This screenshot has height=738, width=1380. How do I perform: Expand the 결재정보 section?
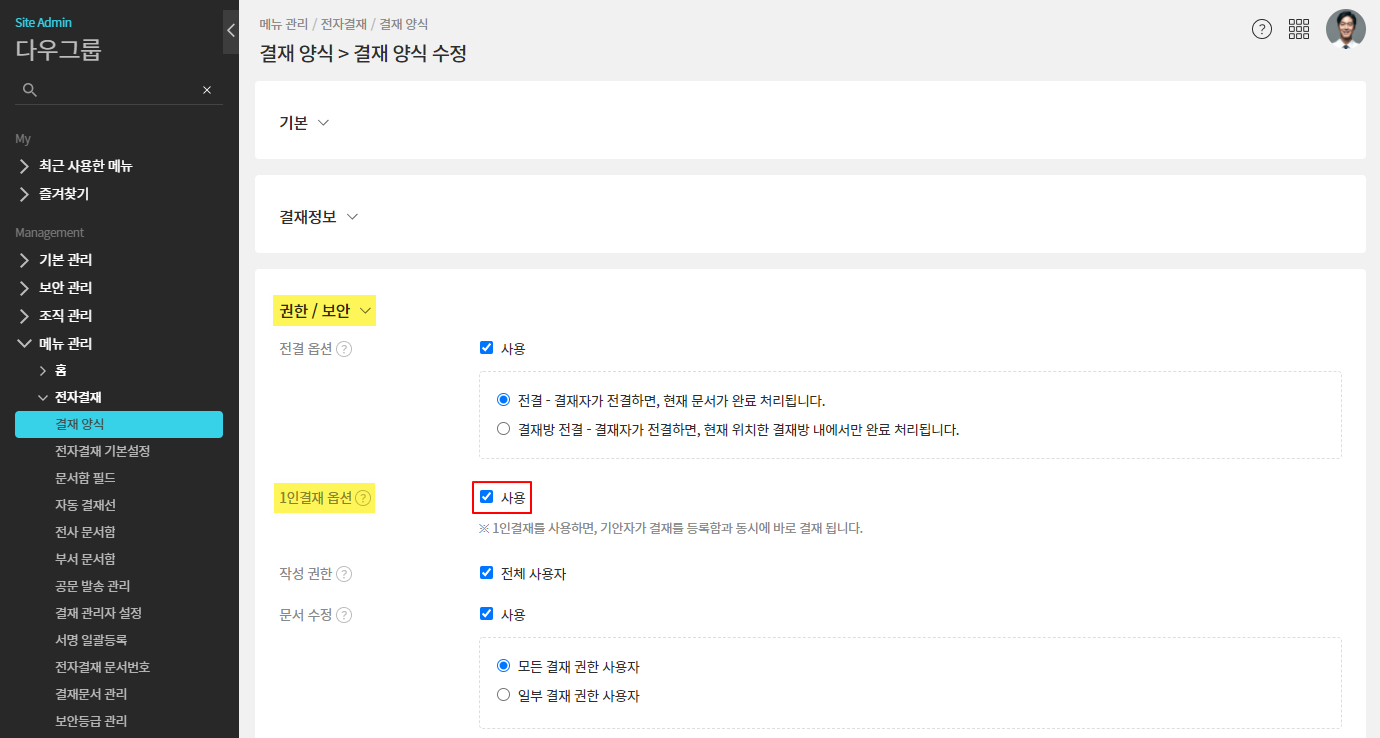(318, 216)
